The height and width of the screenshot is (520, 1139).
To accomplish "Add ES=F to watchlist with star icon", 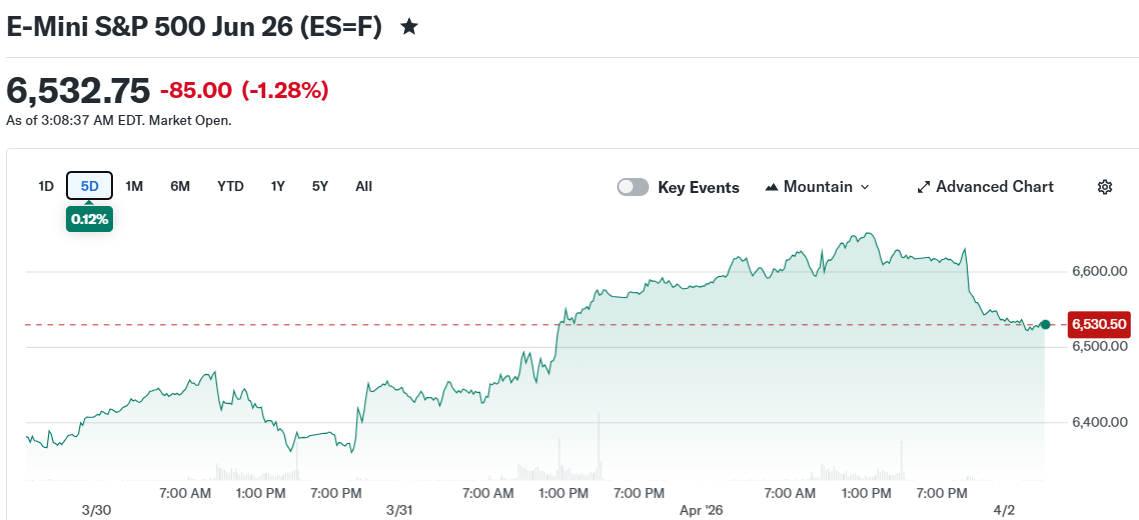I will coord(410,28).
